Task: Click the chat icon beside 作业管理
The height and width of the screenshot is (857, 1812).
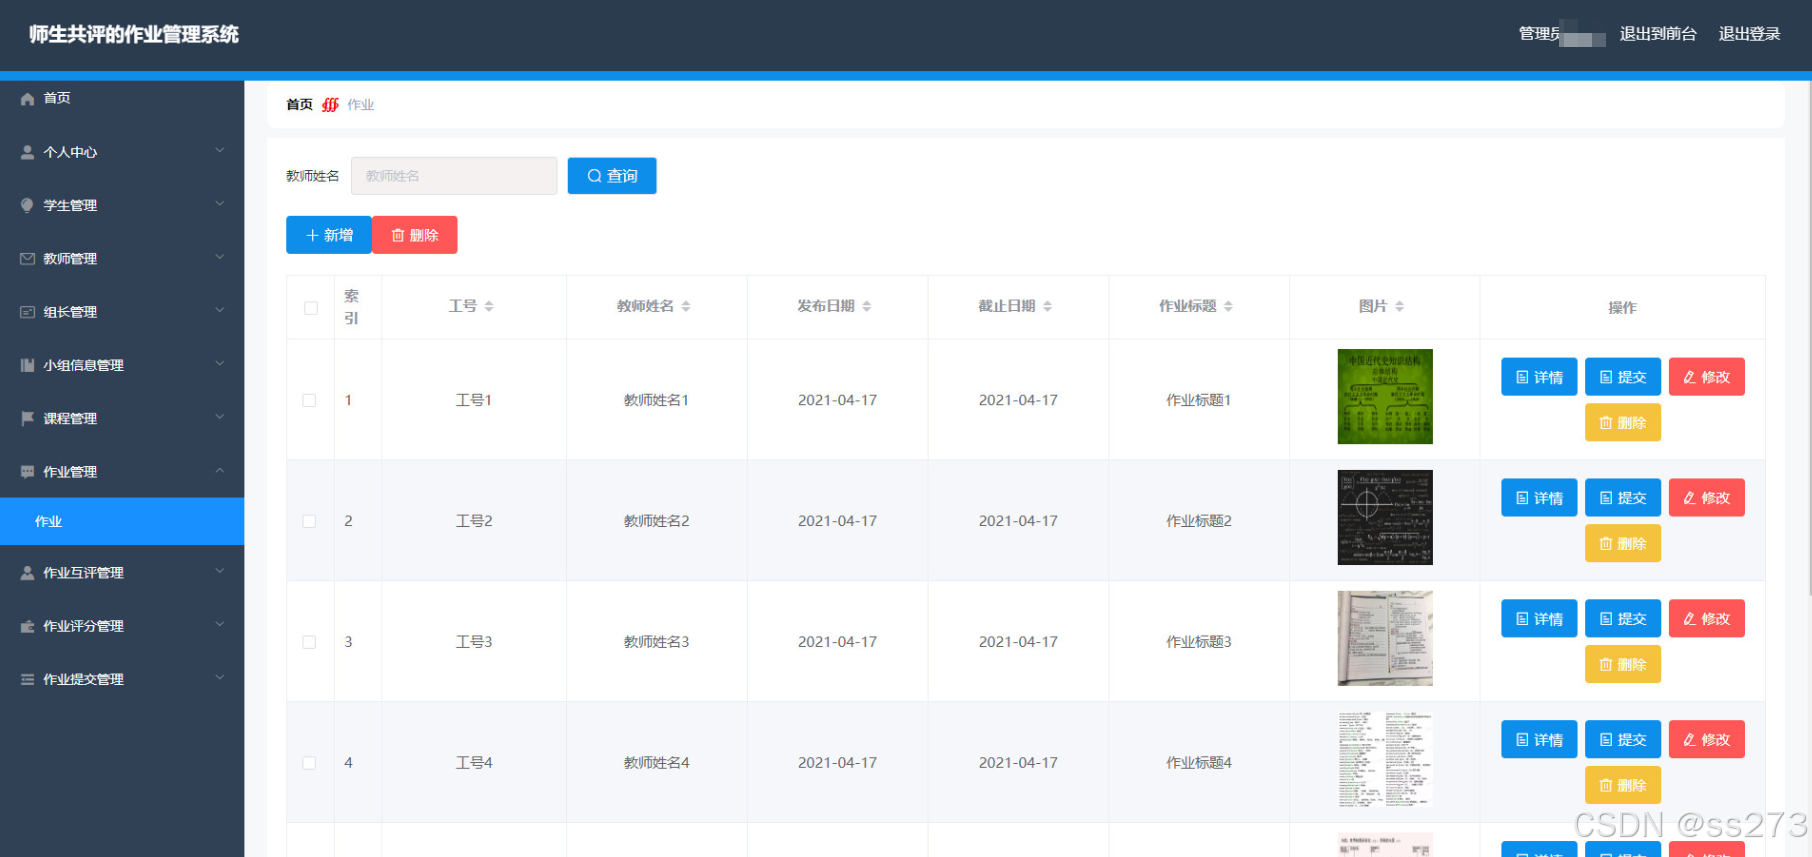Action: (27, 472)
